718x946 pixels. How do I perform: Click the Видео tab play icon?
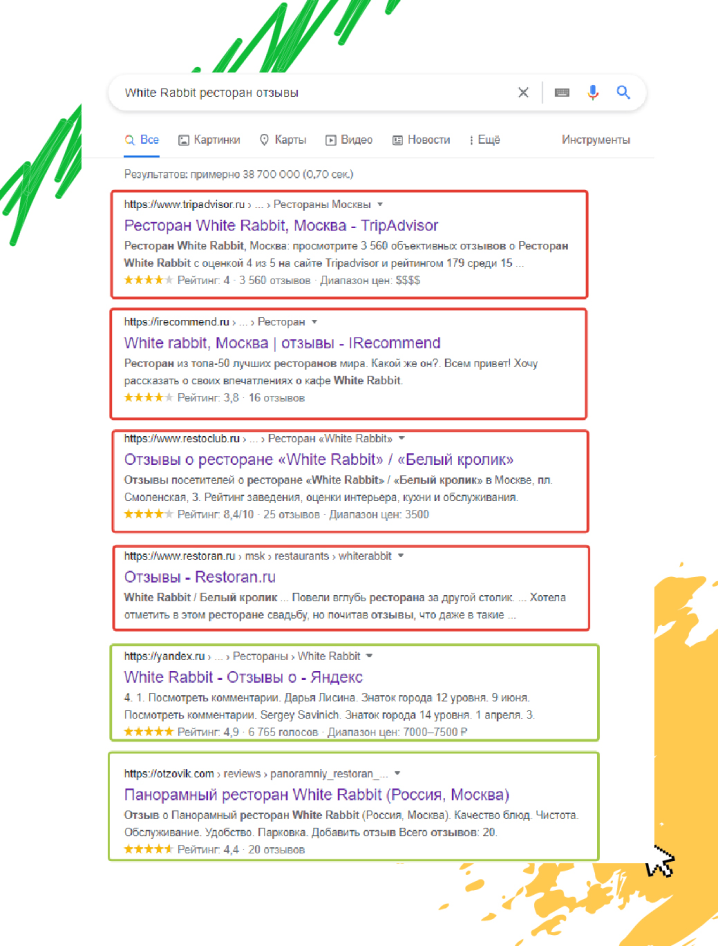pyautogui.click(x=331, y=140)
